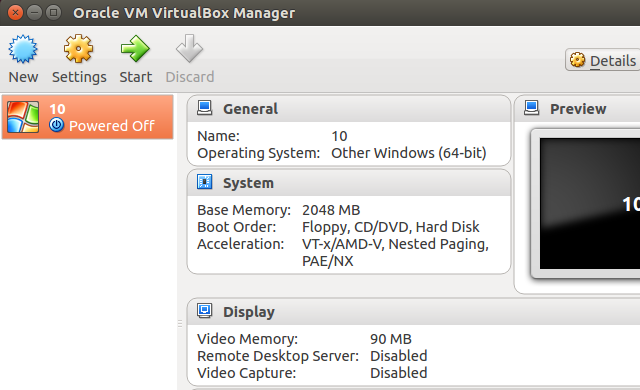The height and width of the screenshot is (390, 640).
Task: Open the General section header link
Action: (250, 109)
